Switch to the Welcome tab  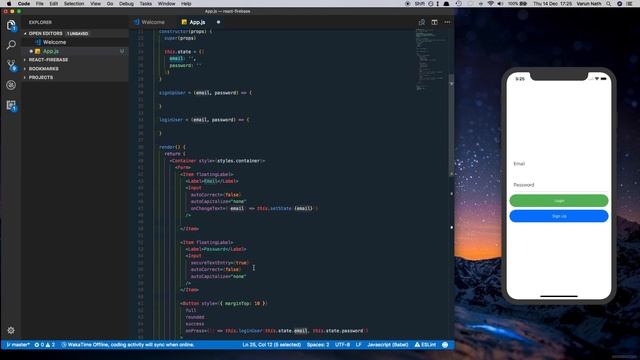click(x=153, y=22)
